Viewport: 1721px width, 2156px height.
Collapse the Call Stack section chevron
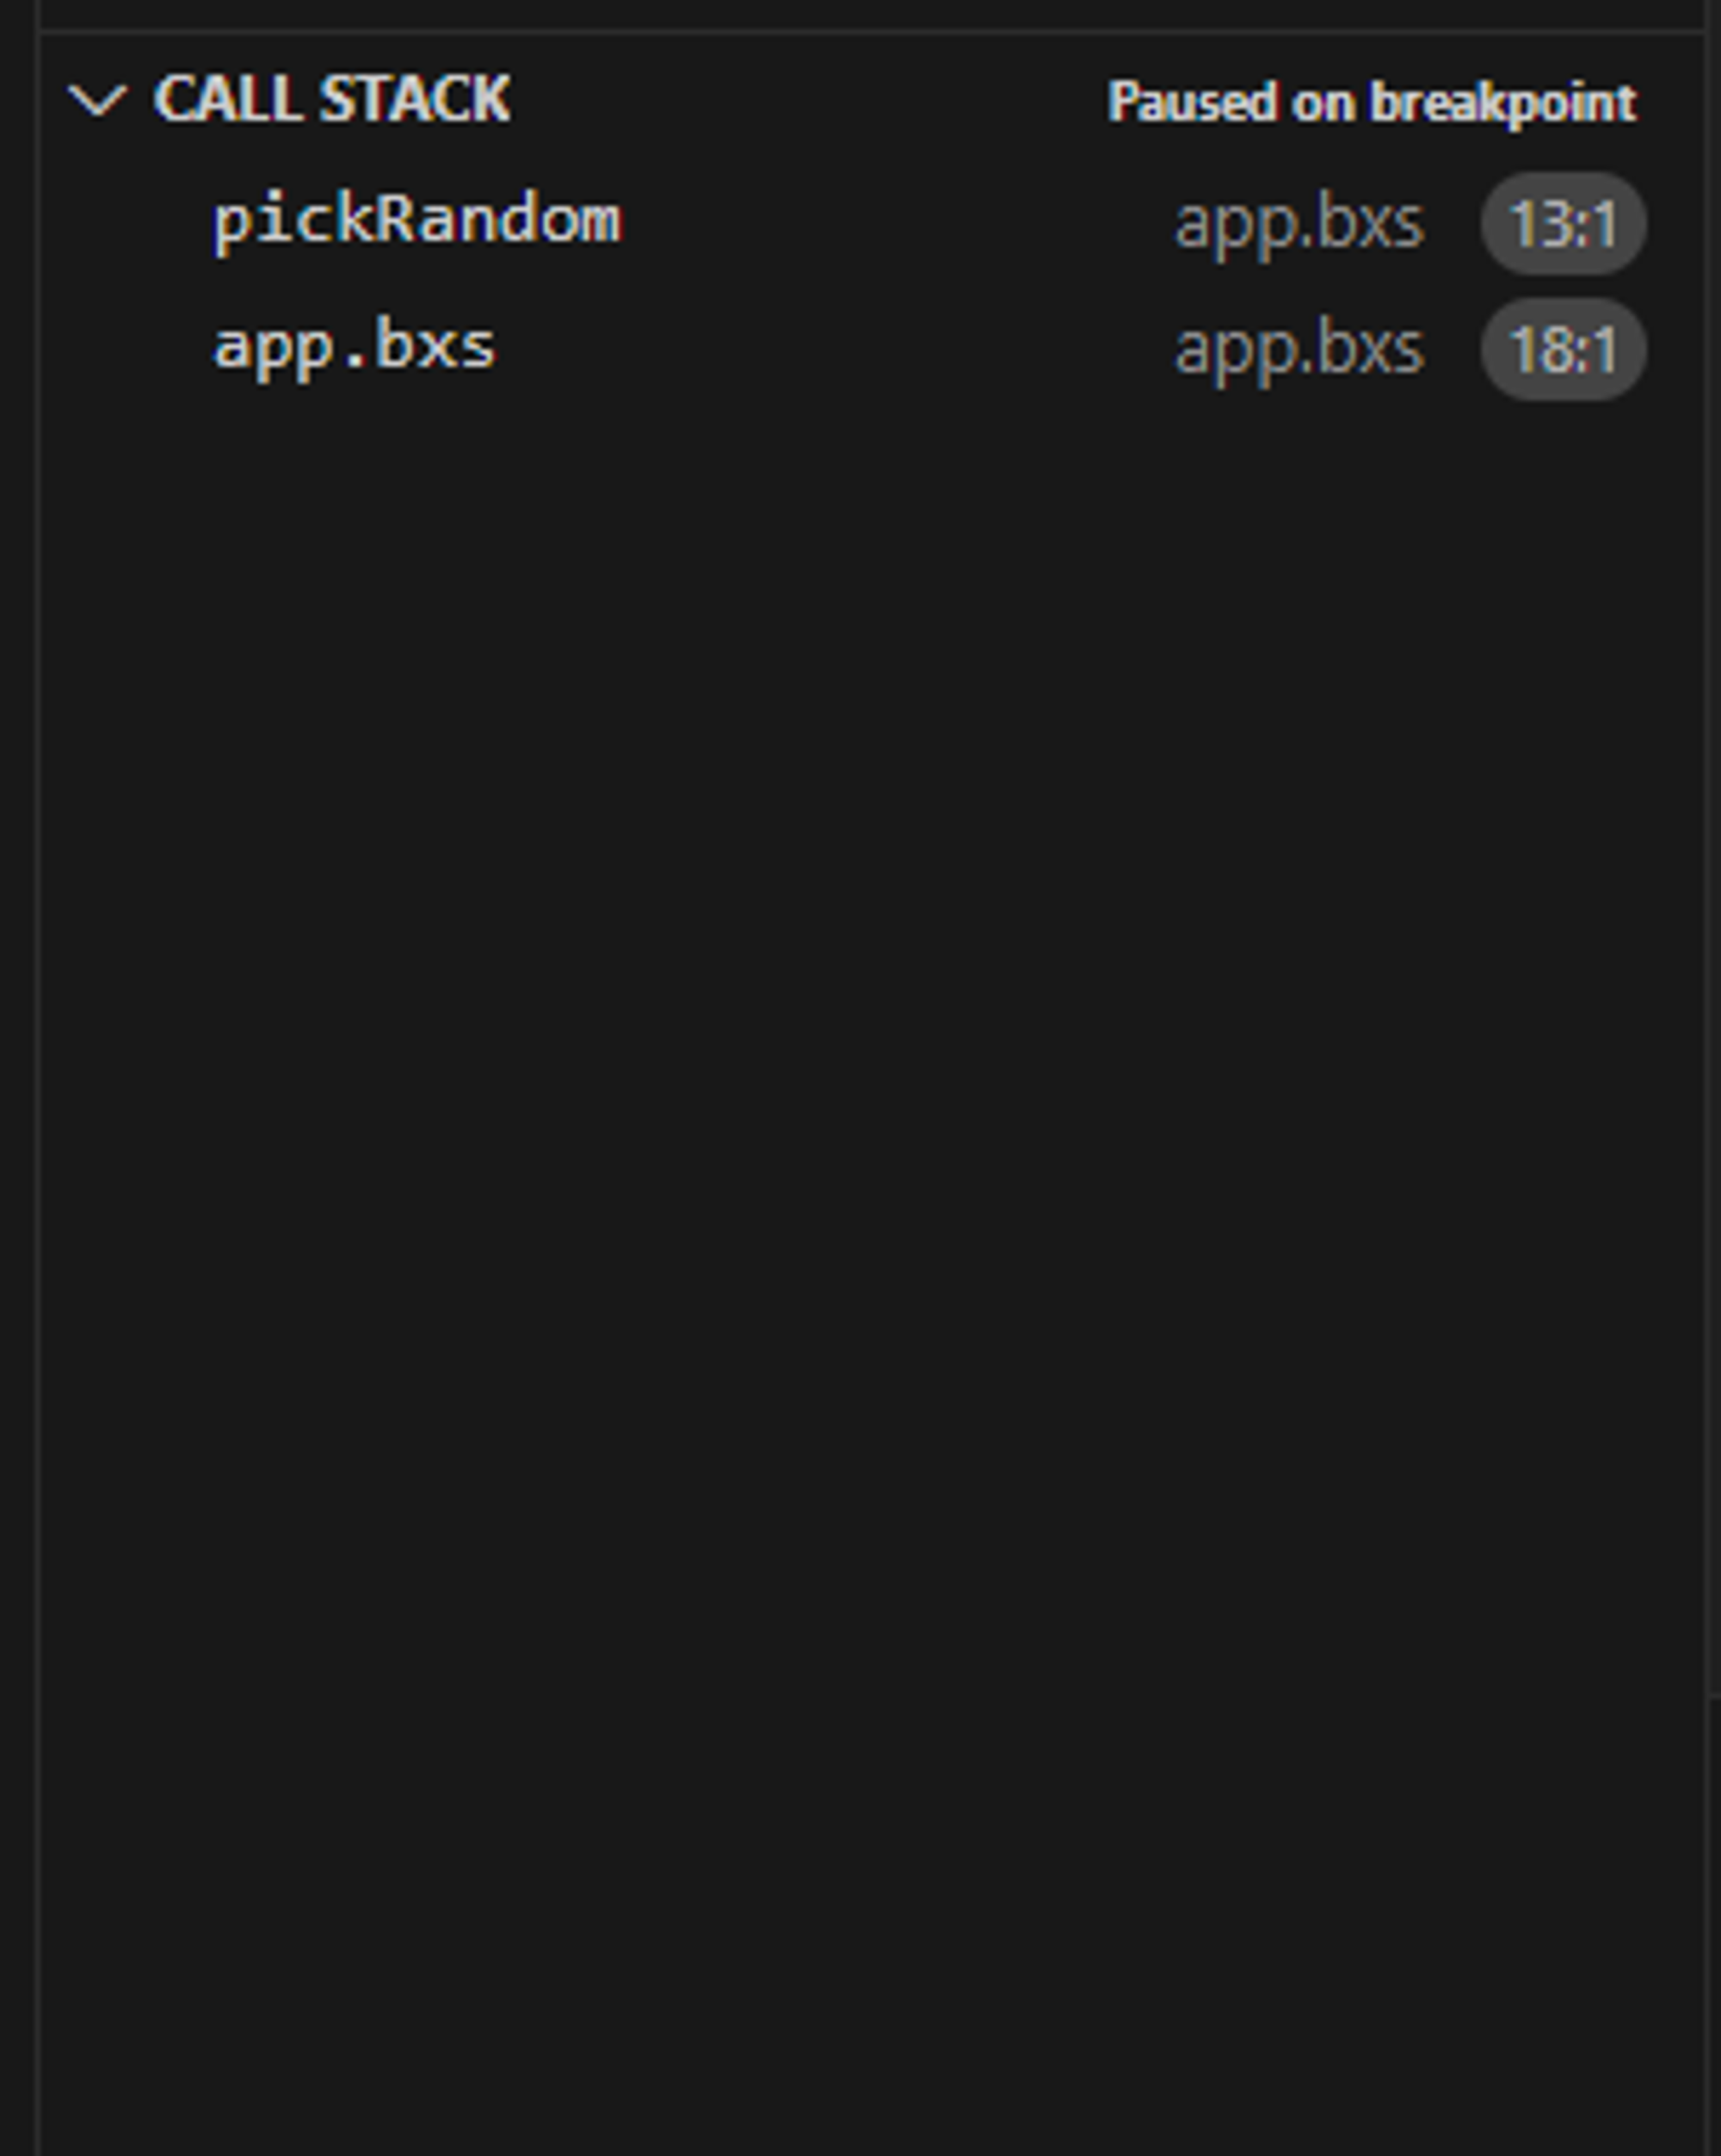97,100
